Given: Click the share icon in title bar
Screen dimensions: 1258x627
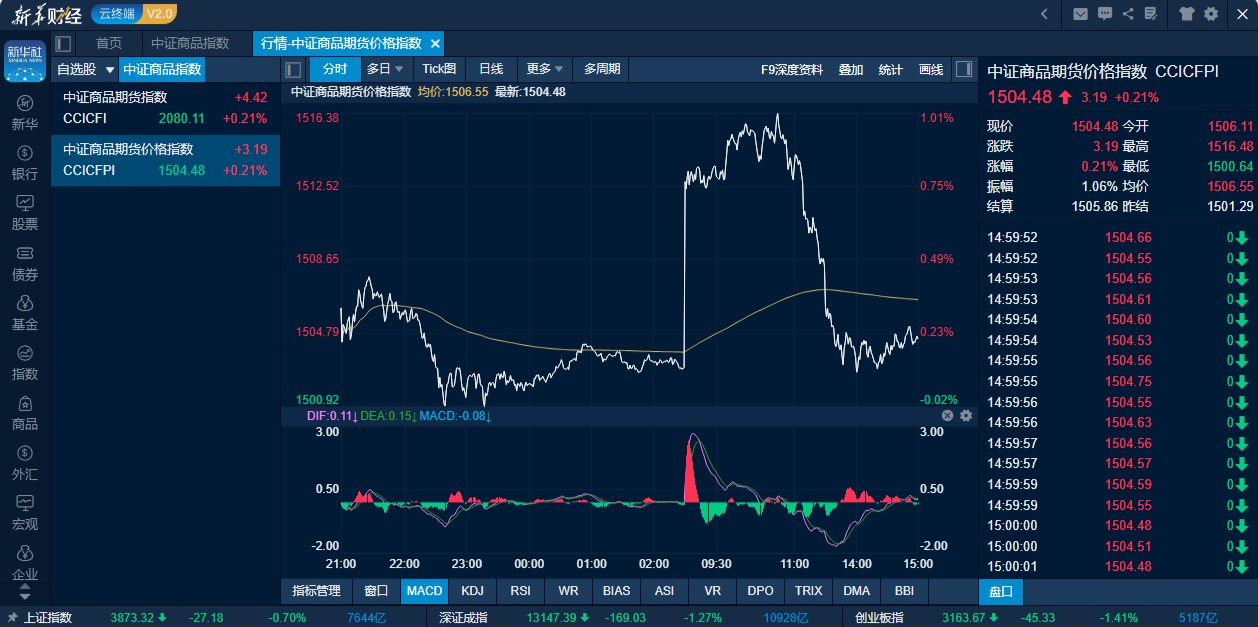Looking at the screenshot, I should point(1128,14).
